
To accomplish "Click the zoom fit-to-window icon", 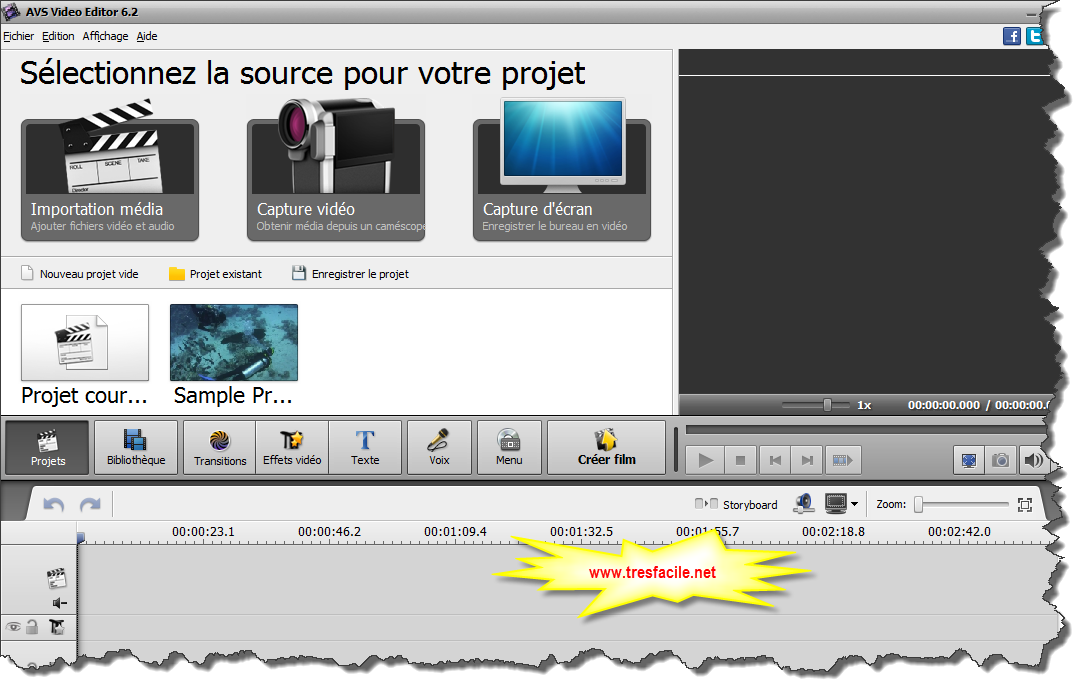I will pyautogui.click(x=1025, y=505).
